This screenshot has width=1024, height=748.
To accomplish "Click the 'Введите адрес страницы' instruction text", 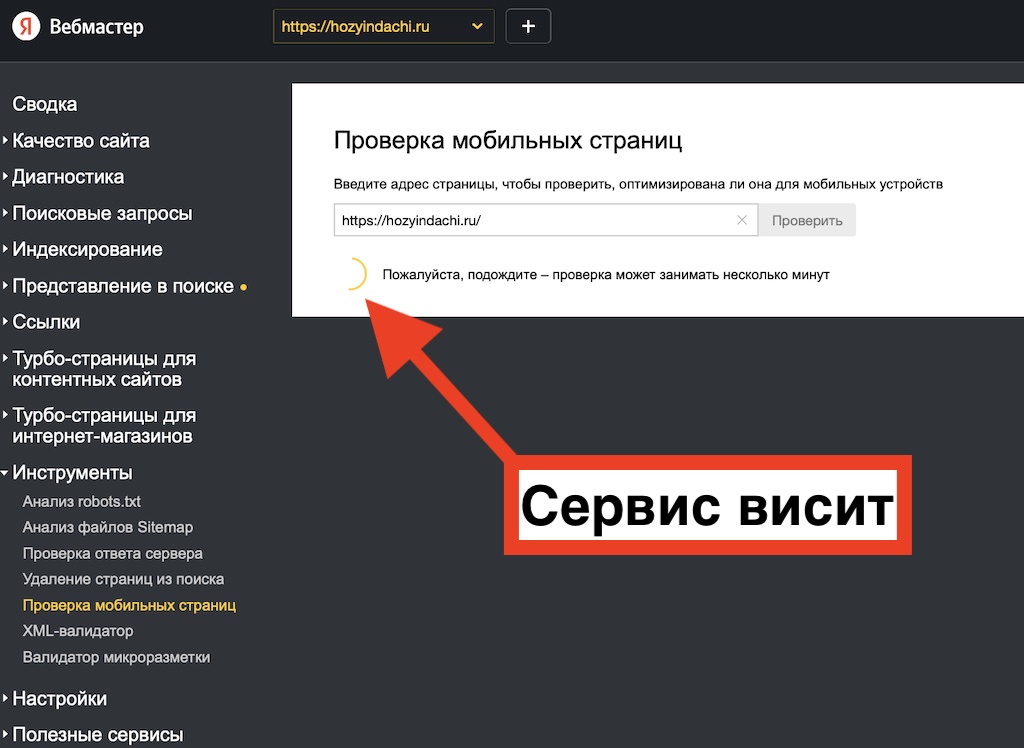I will tap(638, 184).
